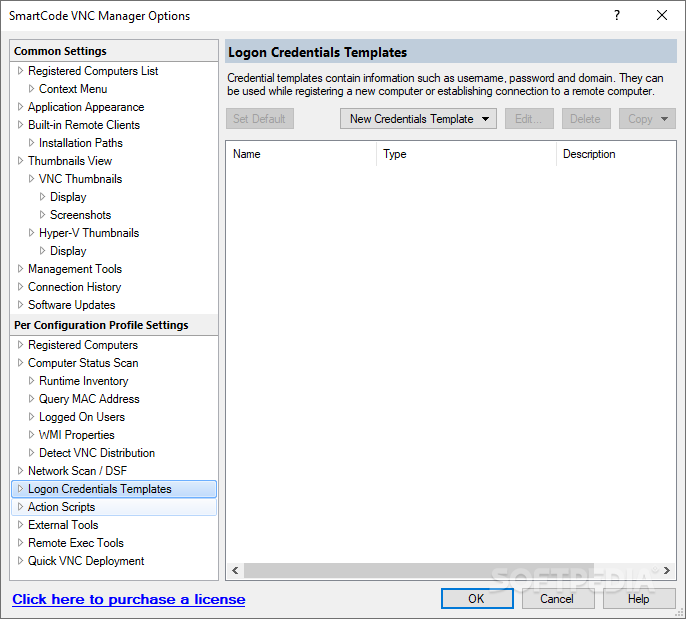Select Detect VNC Distribution item
The width and height of the screenshot is (686, 619).
coord(97,452)
